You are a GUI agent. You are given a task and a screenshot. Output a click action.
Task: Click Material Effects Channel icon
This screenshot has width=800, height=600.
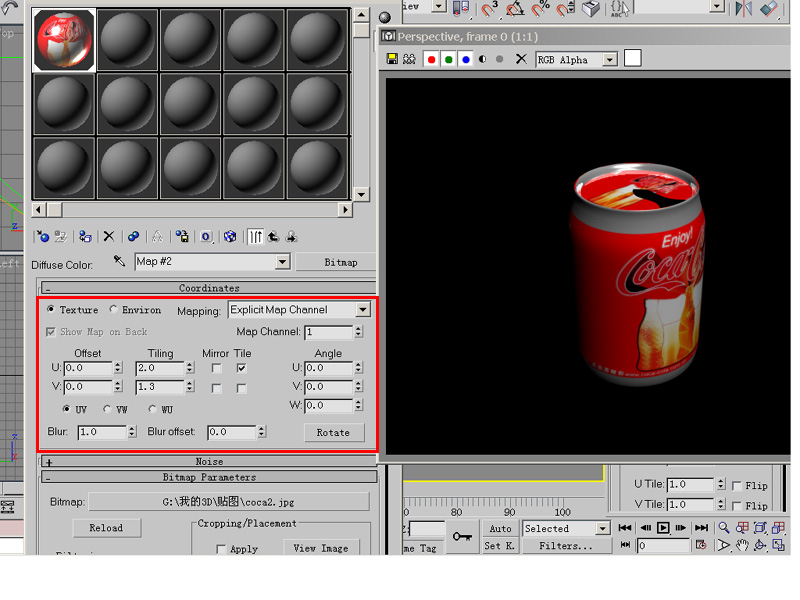pyautogui.click(x=206, y=236)
